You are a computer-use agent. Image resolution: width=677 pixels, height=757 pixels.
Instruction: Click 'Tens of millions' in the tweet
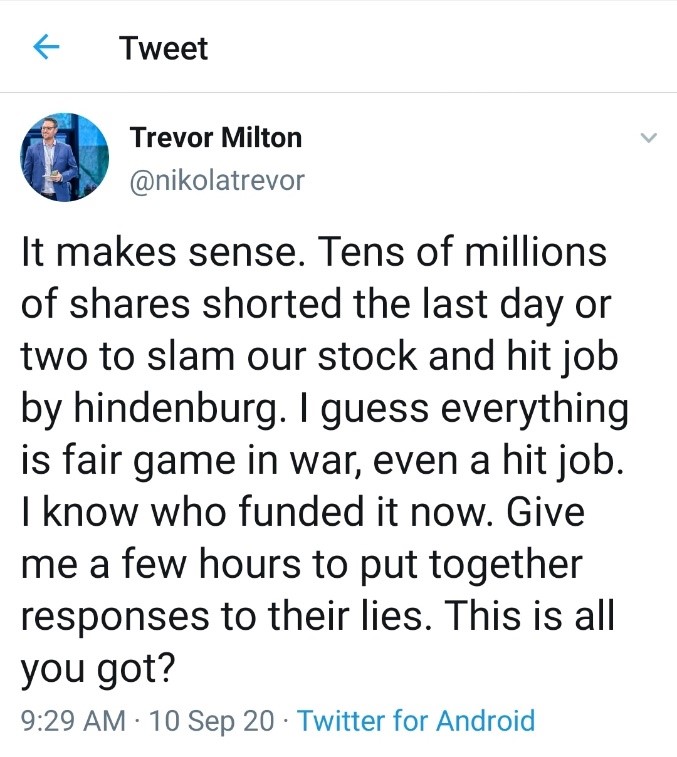[462, 252]
